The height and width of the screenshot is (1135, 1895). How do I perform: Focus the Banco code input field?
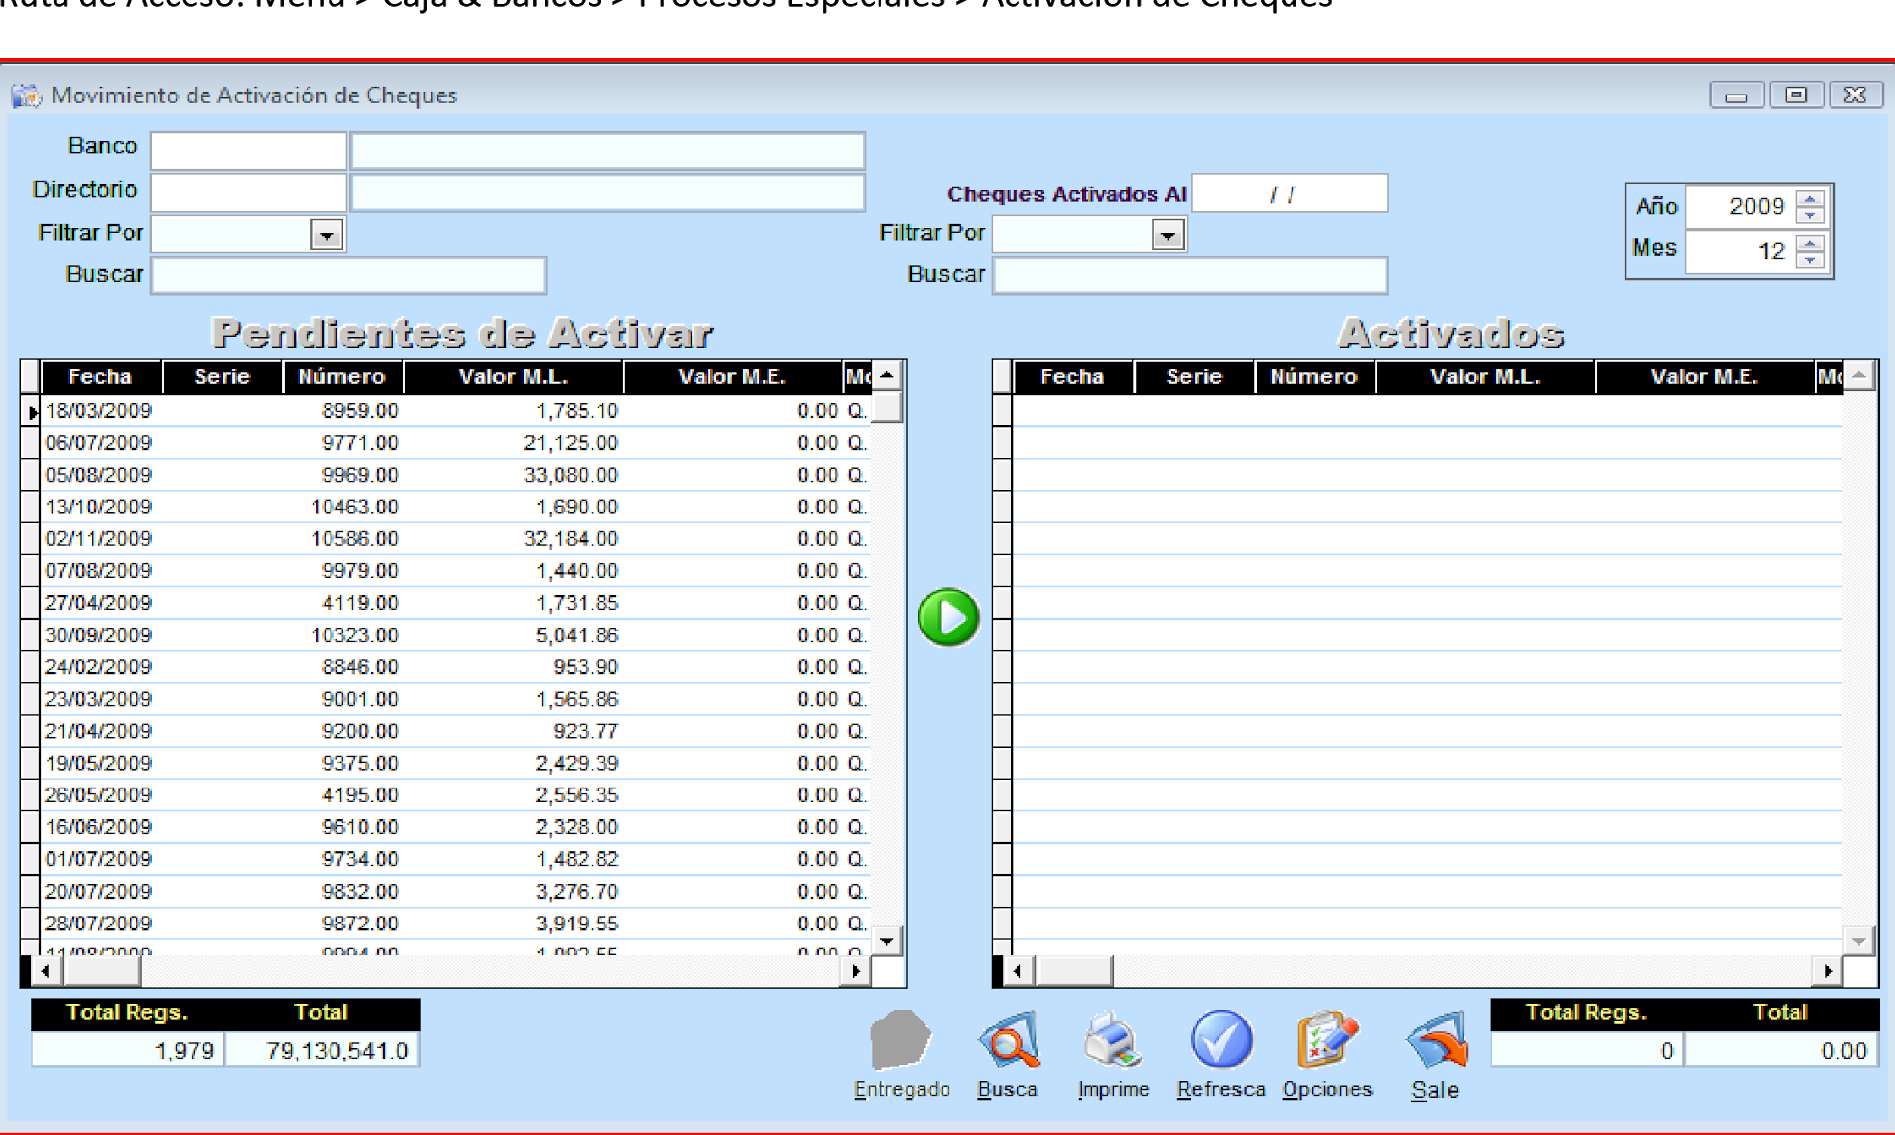coord(248,151)
